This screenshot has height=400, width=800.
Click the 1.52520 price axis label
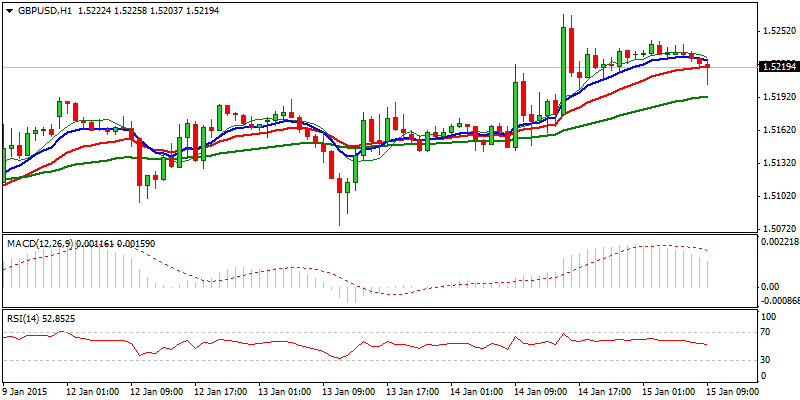tap(778, 31)
